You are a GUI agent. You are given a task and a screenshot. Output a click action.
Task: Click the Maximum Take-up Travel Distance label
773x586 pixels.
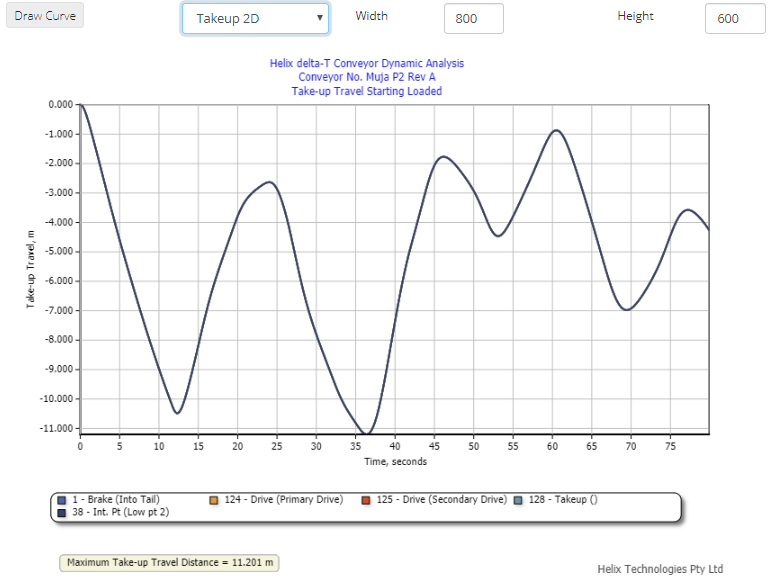tap(169, 563)
